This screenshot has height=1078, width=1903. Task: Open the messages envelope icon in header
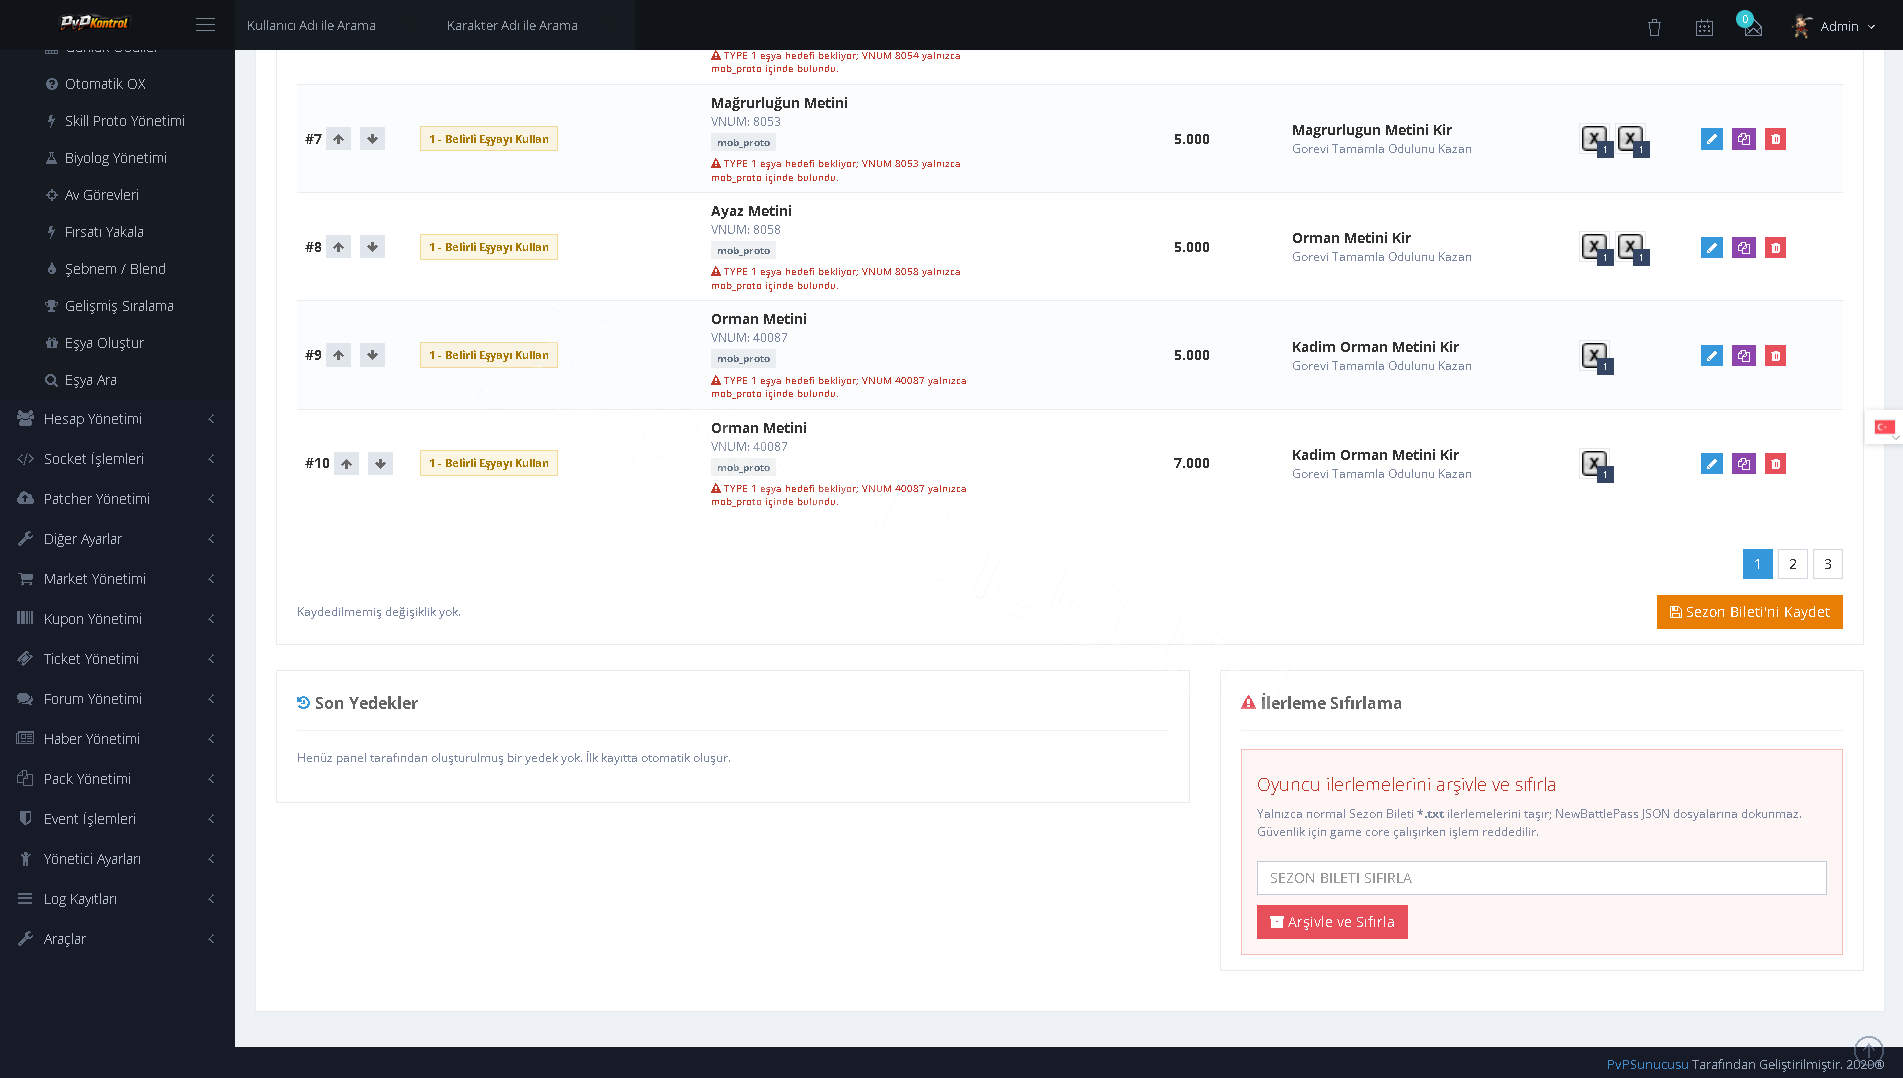click(x=1753, y=27)
